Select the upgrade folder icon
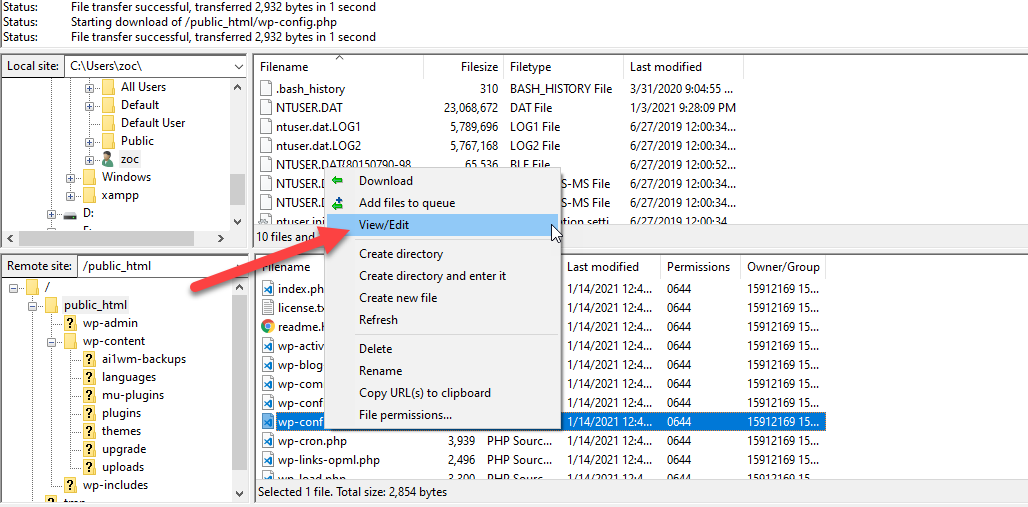This screenshot has width=1028, height=507. [x=89, y=449]
